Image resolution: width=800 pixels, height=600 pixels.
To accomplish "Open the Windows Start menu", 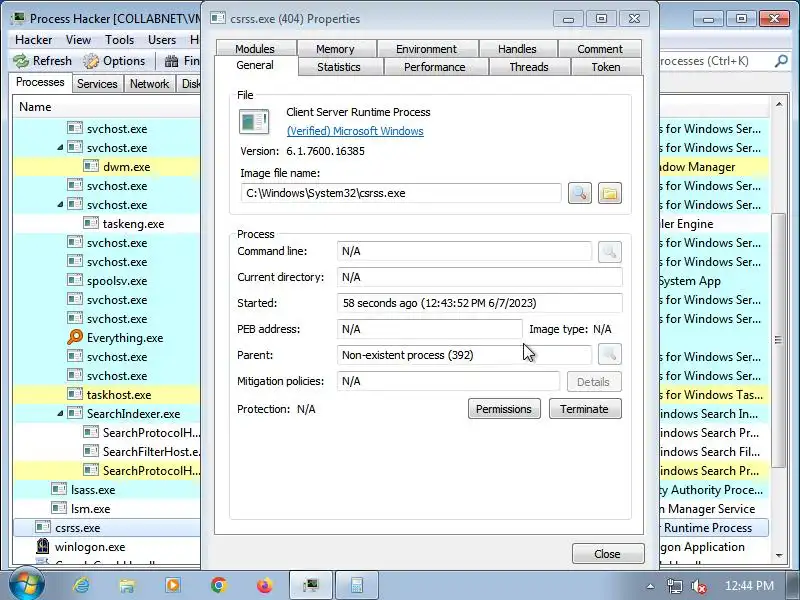I will tap(26, 584).
